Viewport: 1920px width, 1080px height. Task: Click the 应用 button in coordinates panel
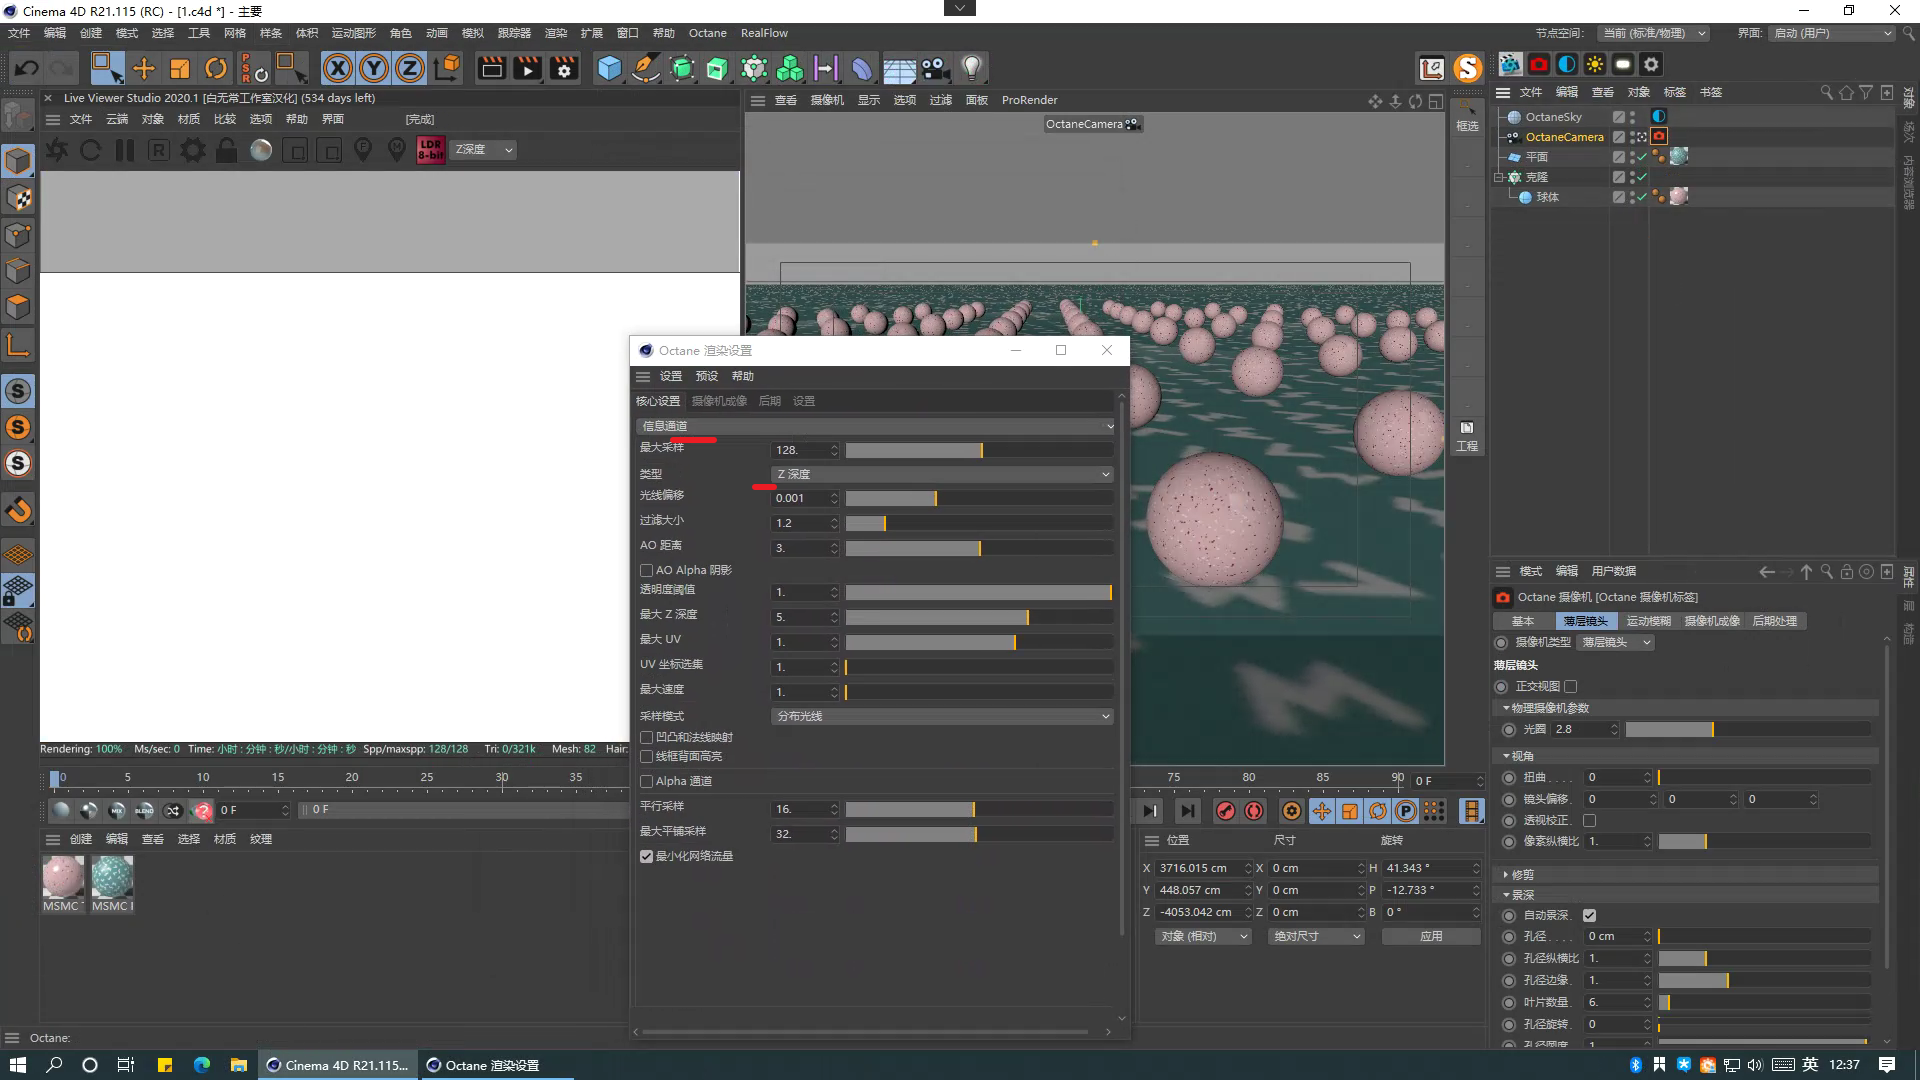click(x=1431, y=937)
